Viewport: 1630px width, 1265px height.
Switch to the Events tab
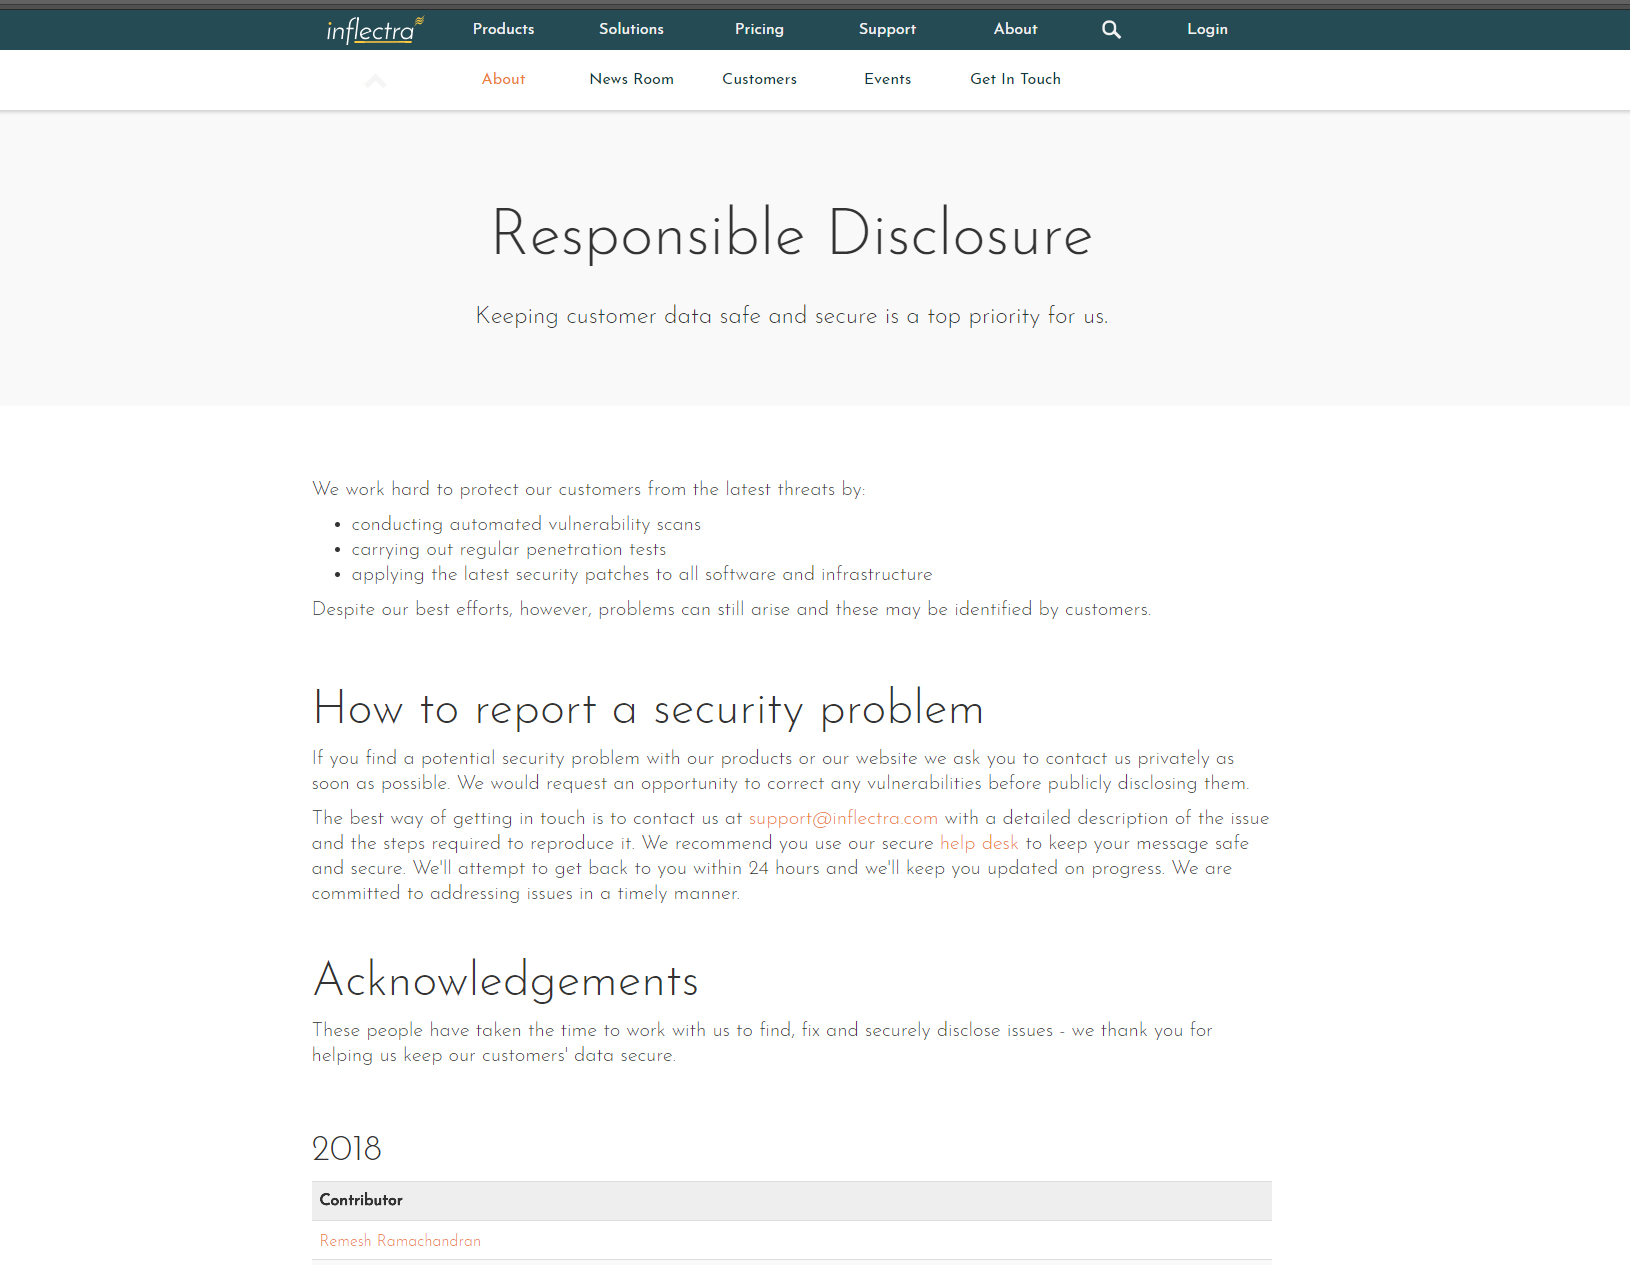pos(887,79)
